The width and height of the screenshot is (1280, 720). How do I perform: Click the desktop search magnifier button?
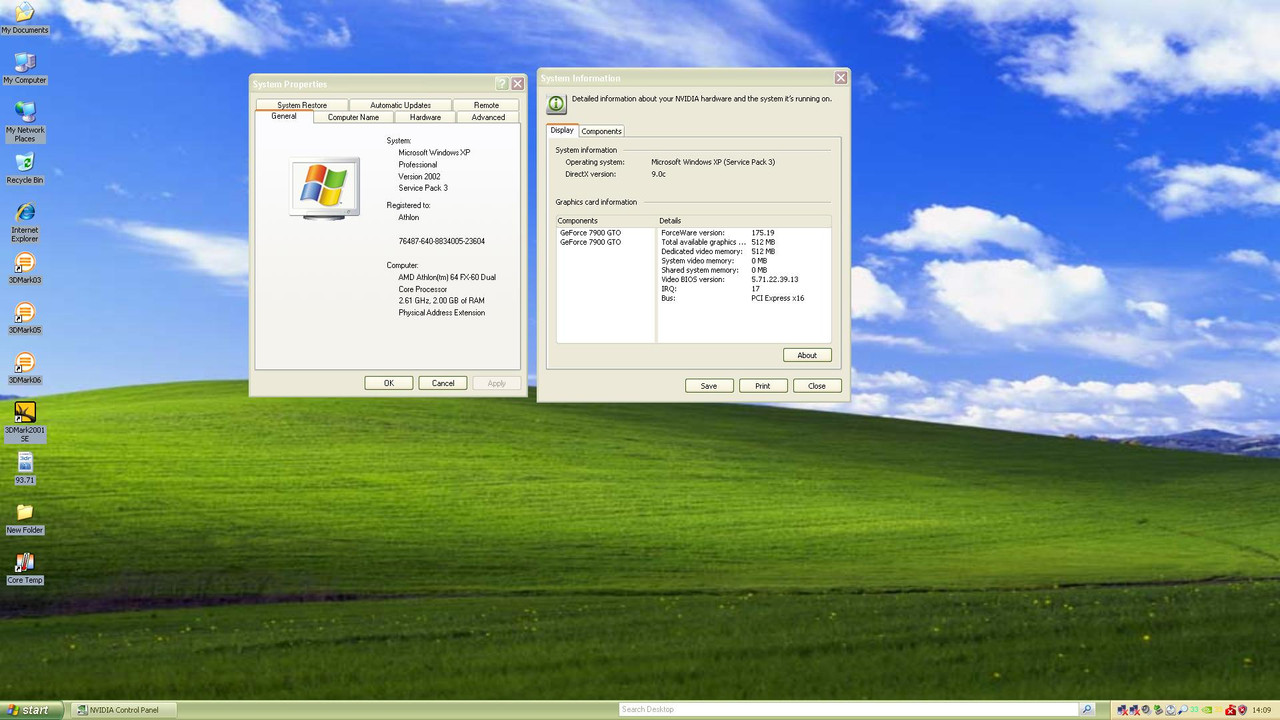(x=1087, y=709)
